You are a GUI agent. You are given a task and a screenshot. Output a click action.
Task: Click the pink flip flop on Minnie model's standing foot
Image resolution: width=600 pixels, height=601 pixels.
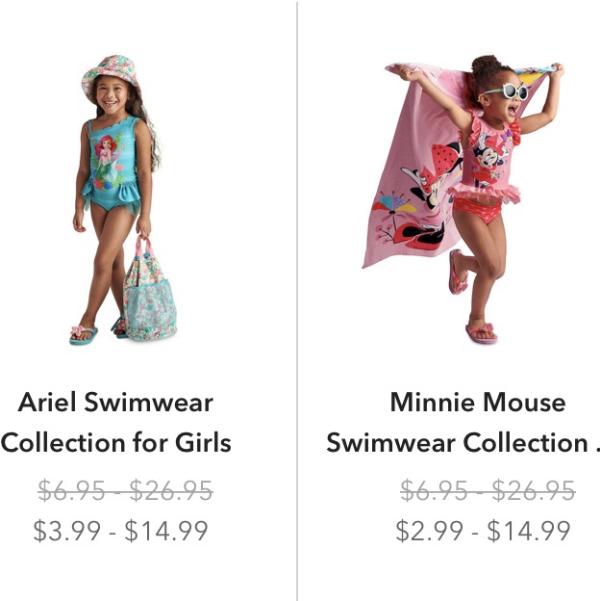[x=482, y=333]
